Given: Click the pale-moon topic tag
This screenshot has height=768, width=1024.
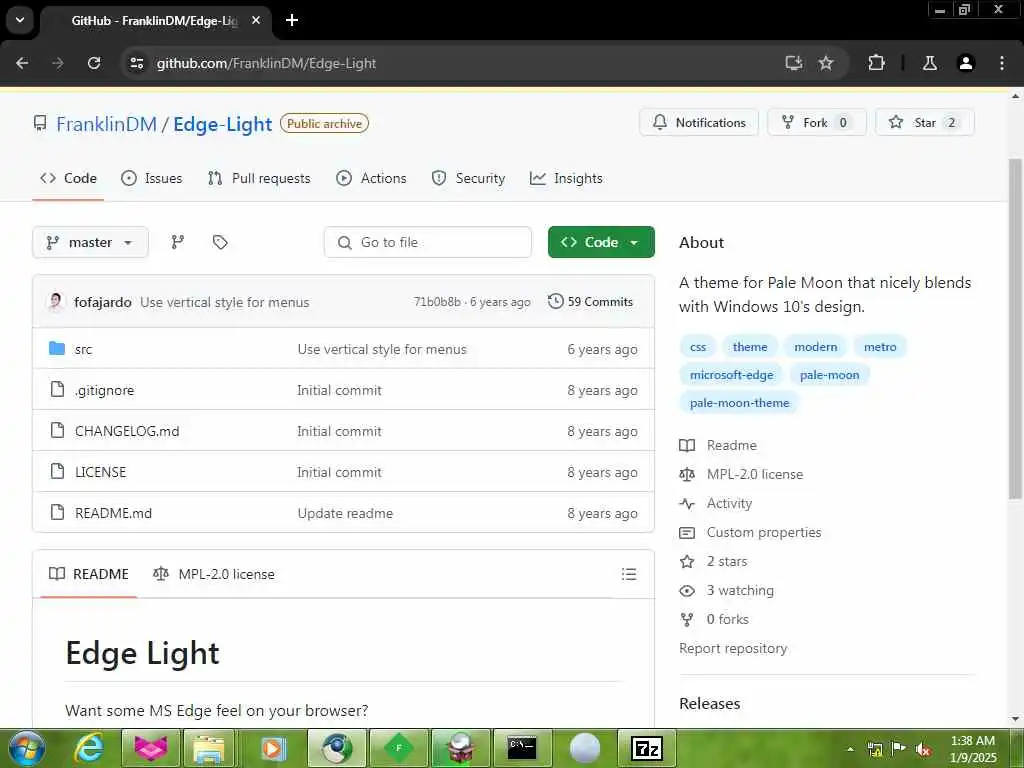Looking at the screenshot, I should (x=829, y=375).
